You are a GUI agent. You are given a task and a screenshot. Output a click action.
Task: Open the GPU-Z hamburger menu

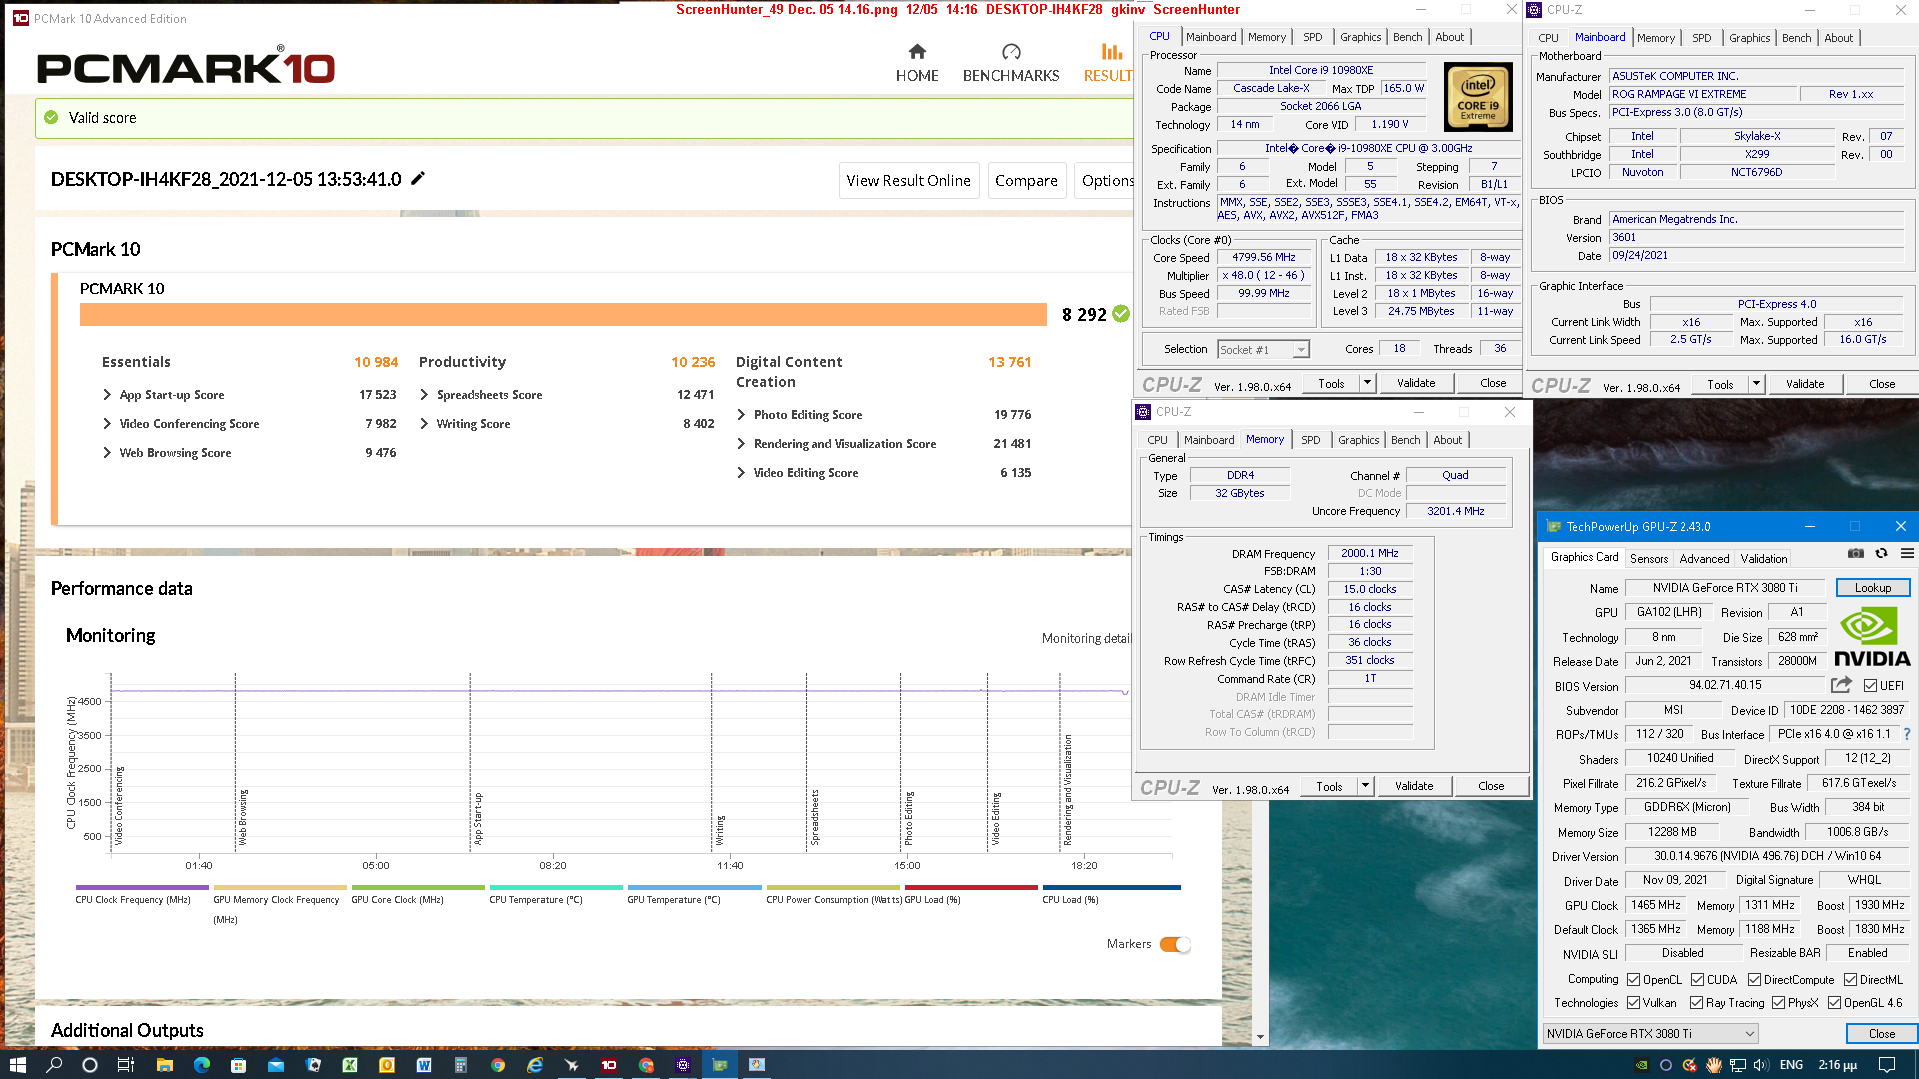[x=1907, y=554]
